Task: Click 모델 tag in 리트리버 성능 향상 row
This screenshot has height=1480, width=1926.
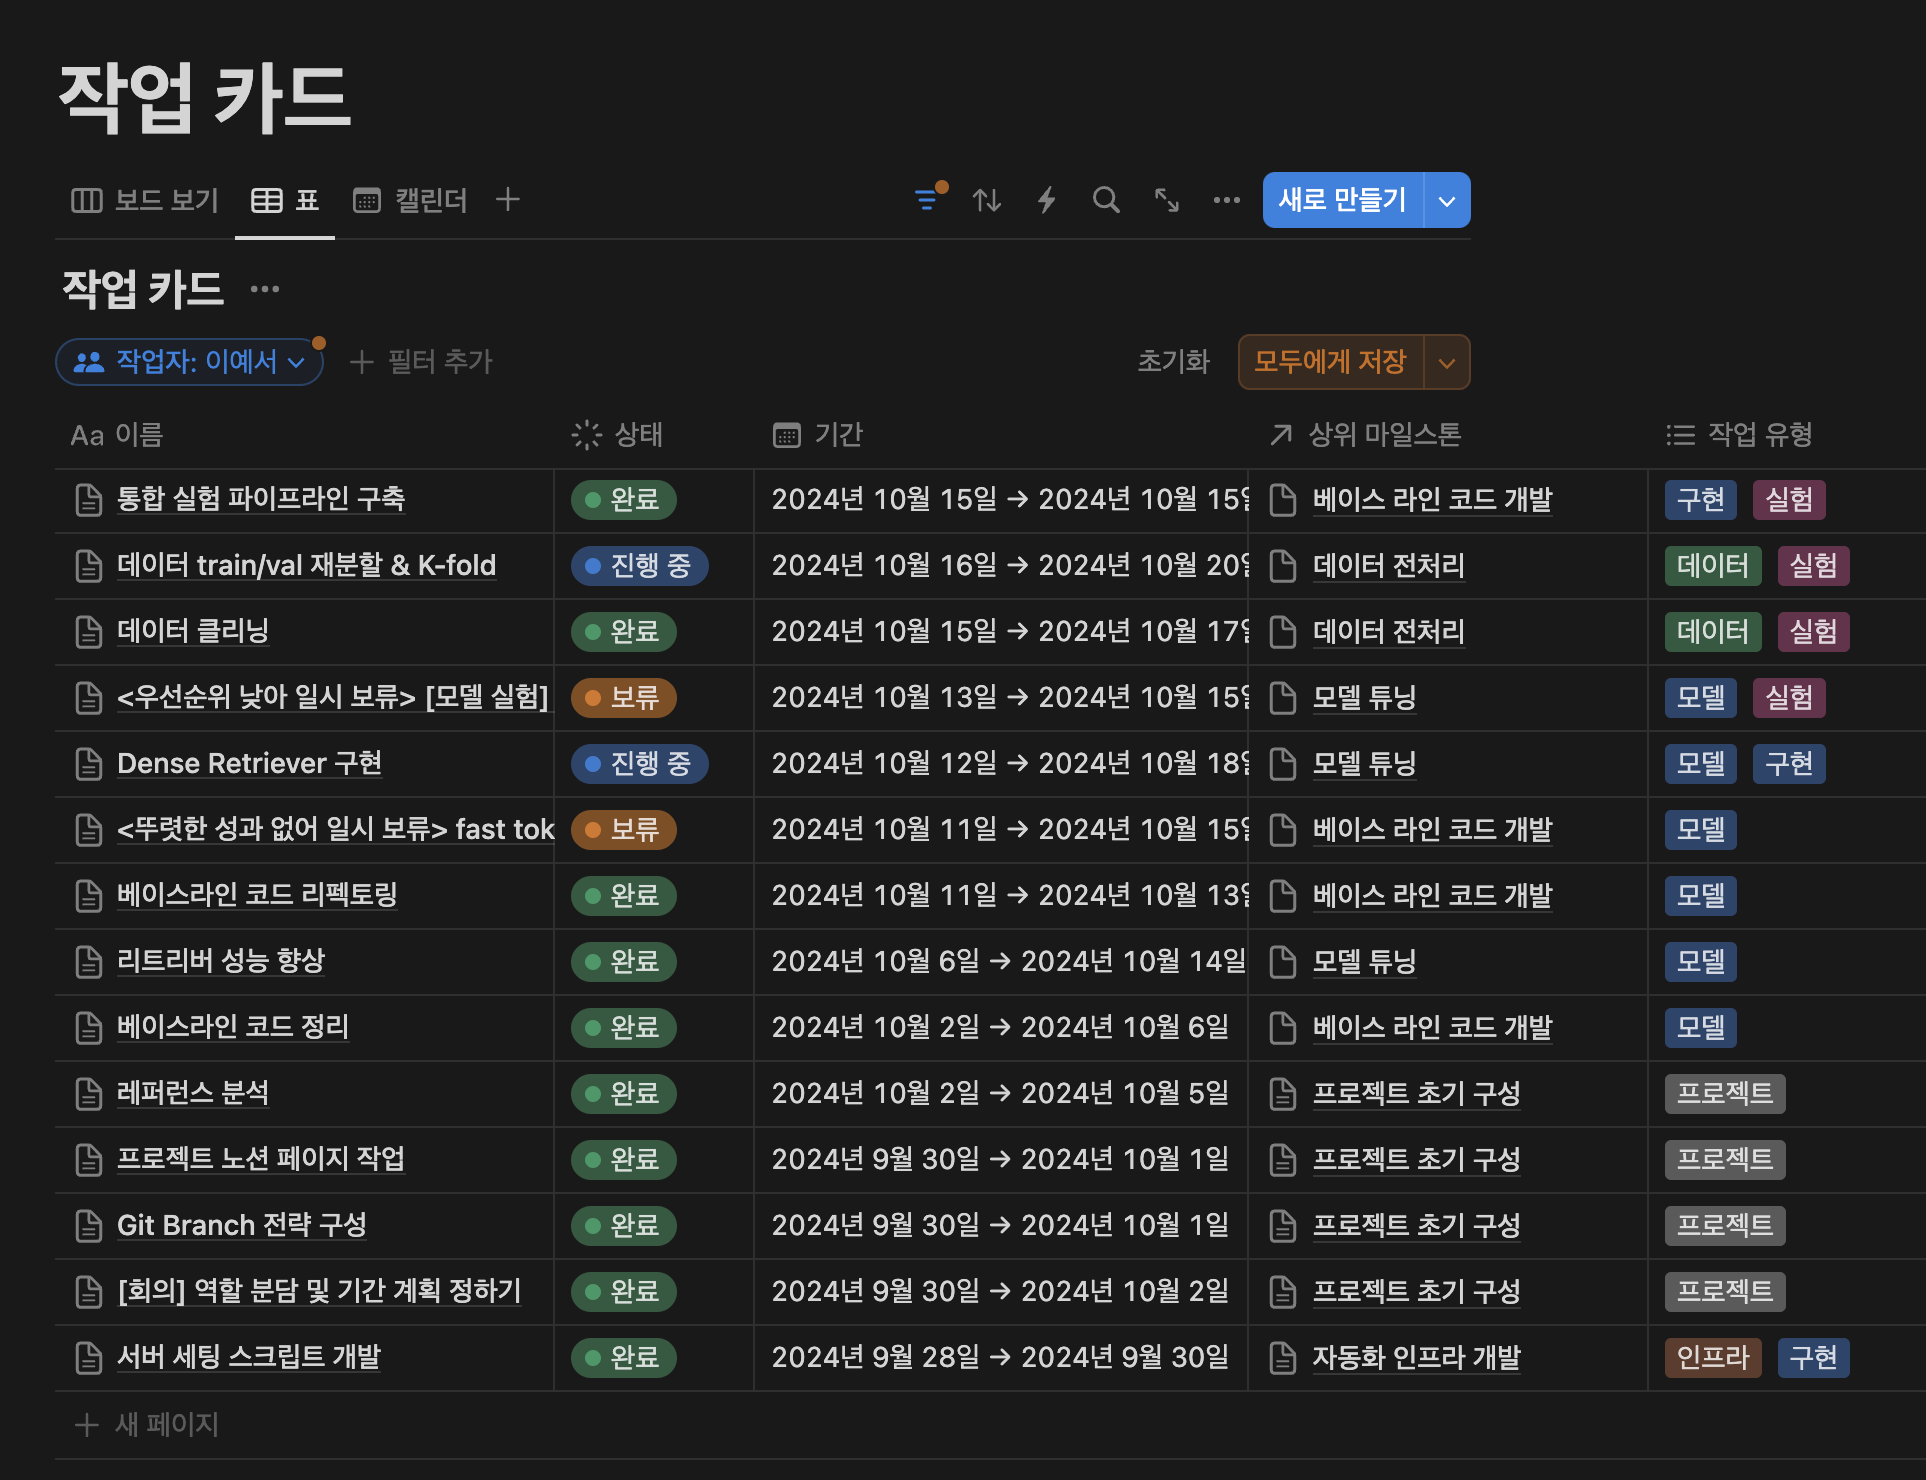Action: 1701,962
